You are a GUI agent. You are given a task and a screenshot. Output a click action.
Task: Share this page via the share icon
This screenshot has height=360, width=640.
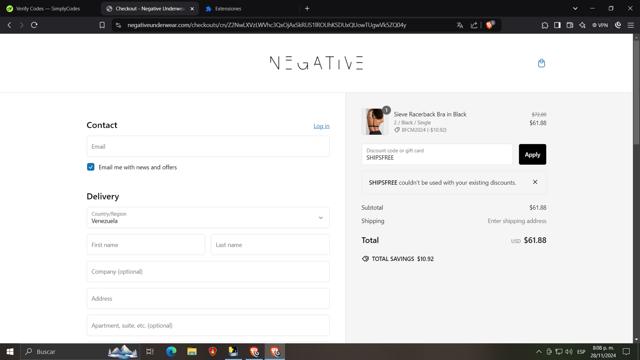(474, 25)
